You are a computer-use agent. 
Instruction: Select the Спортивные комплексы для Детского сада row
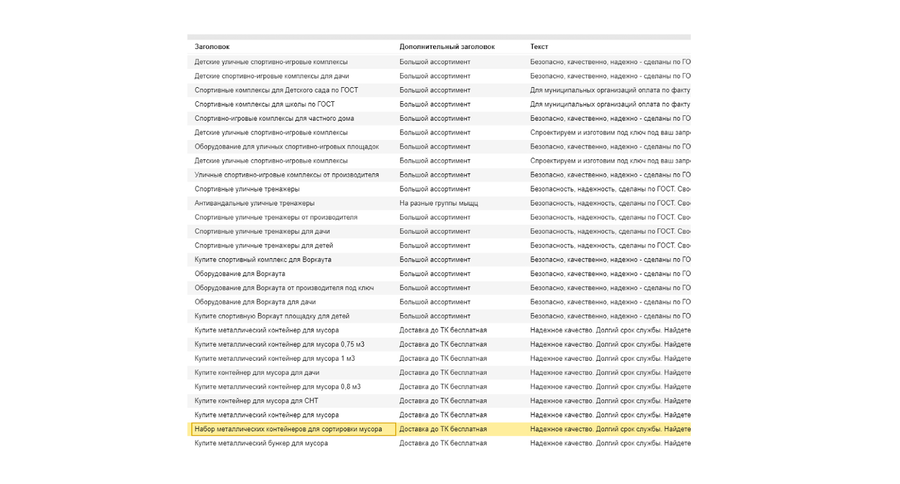[x=439, y=90]
